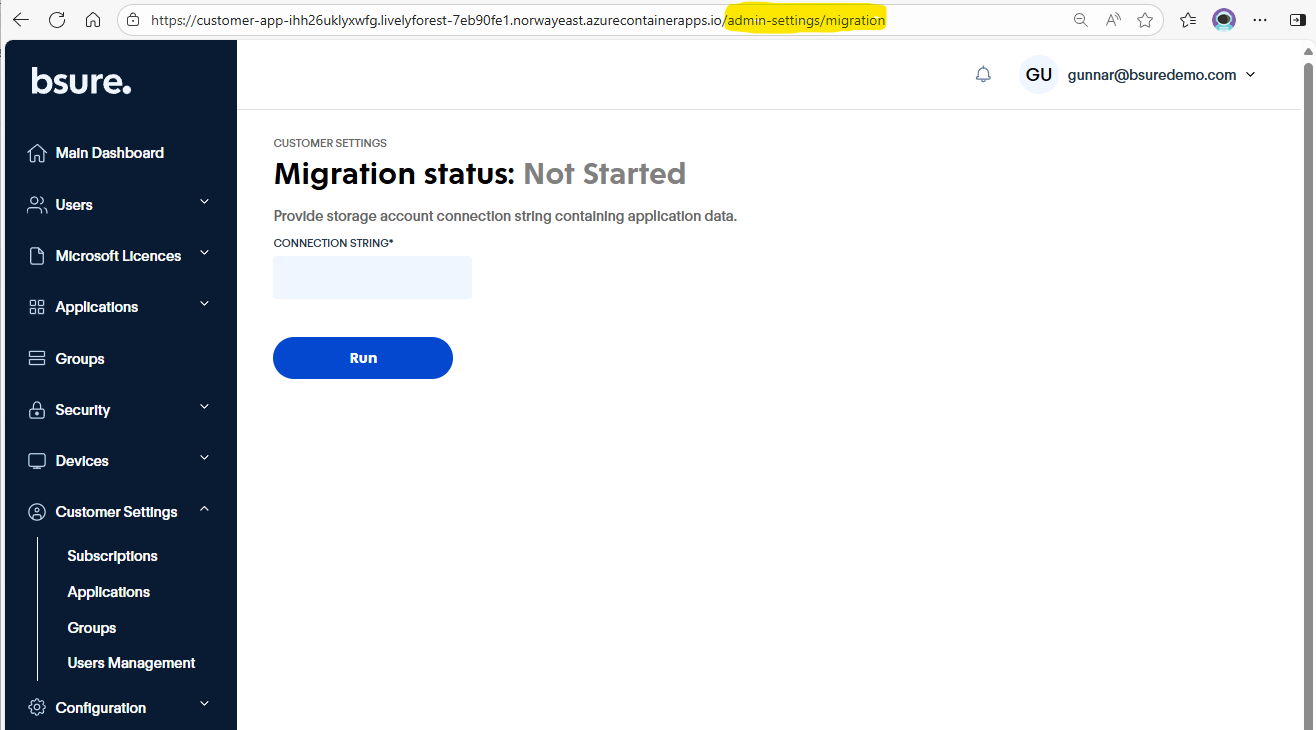The width and height of the screenshot is (1316, 730).
Task: Open Subscriptions under Customer Settings
Action: (x=112, y=556)
